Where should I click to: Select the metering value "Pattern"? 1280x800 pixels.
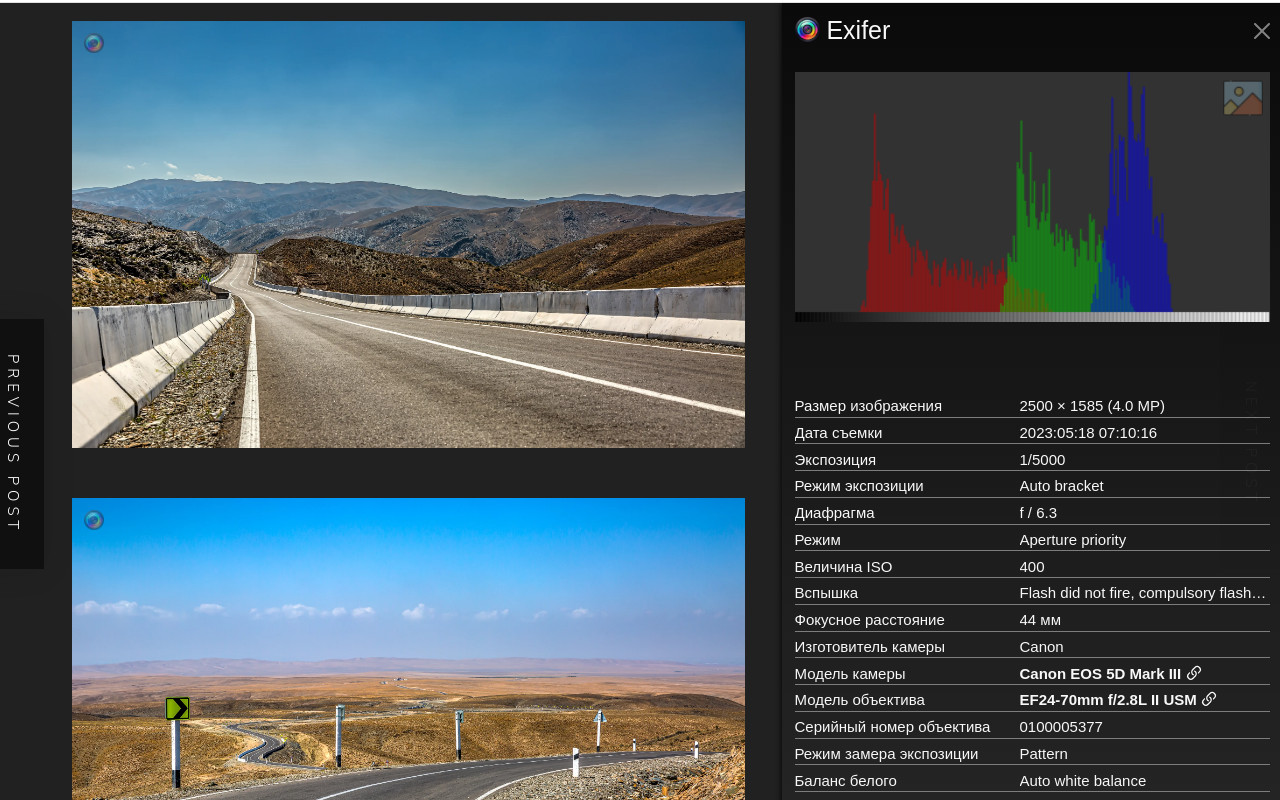click(1043, 754)
